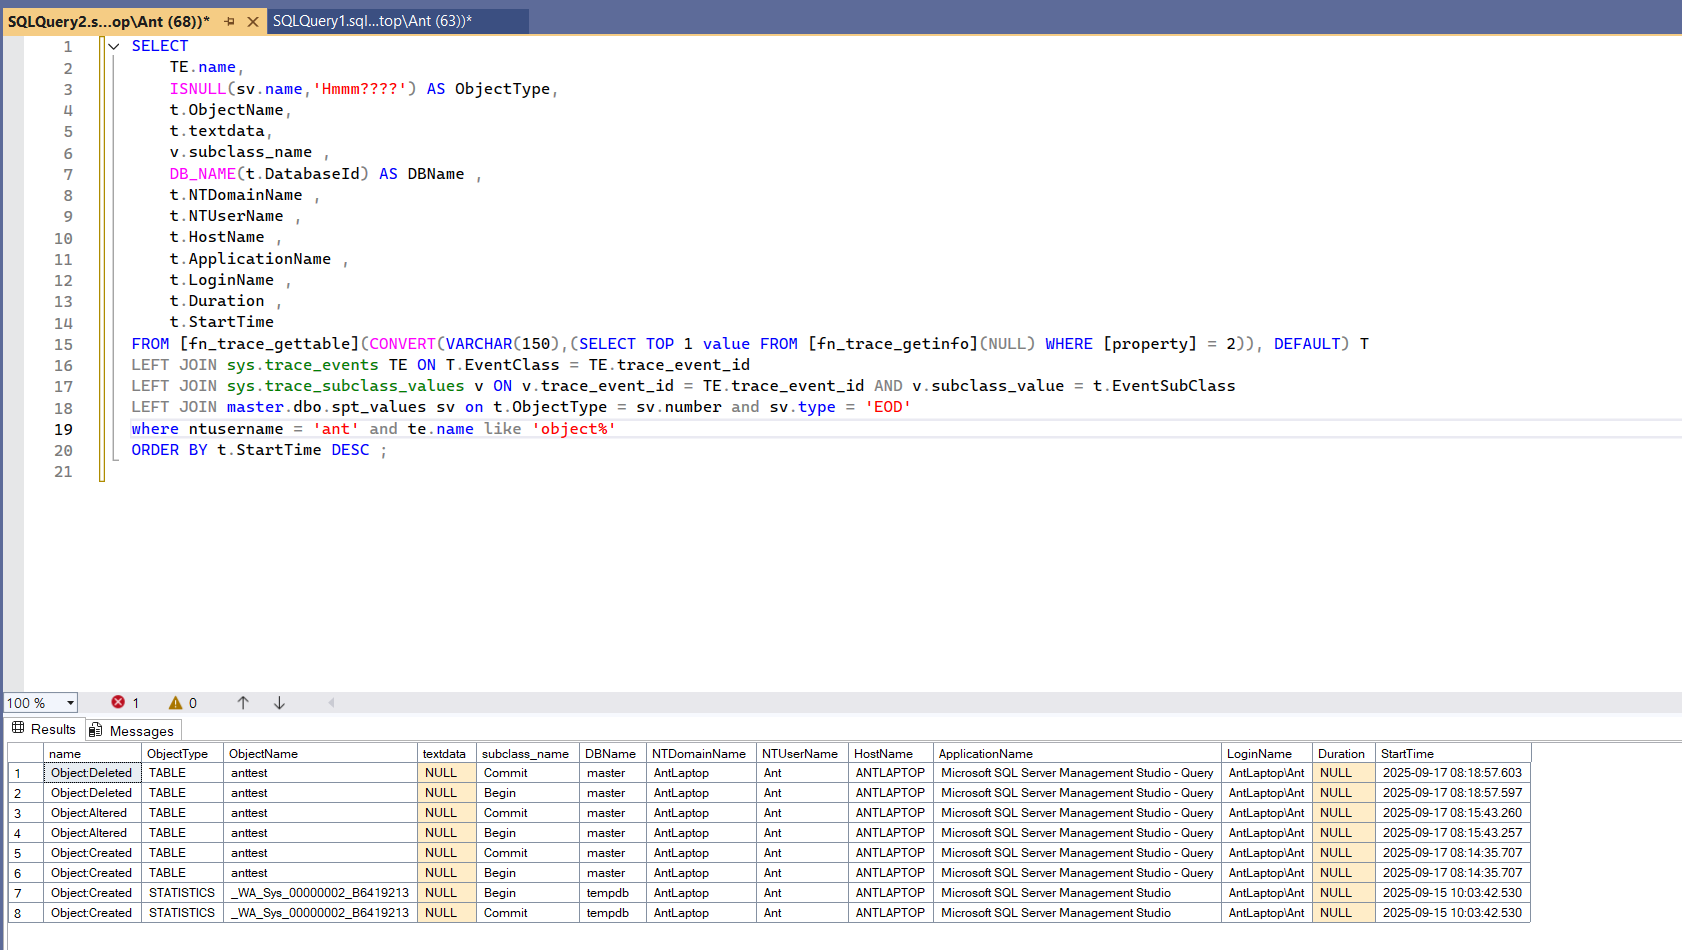Go to next issue with down arrow
Image resolution: width=1682 pixels, height=950 pixels.
tap(279, 703)
